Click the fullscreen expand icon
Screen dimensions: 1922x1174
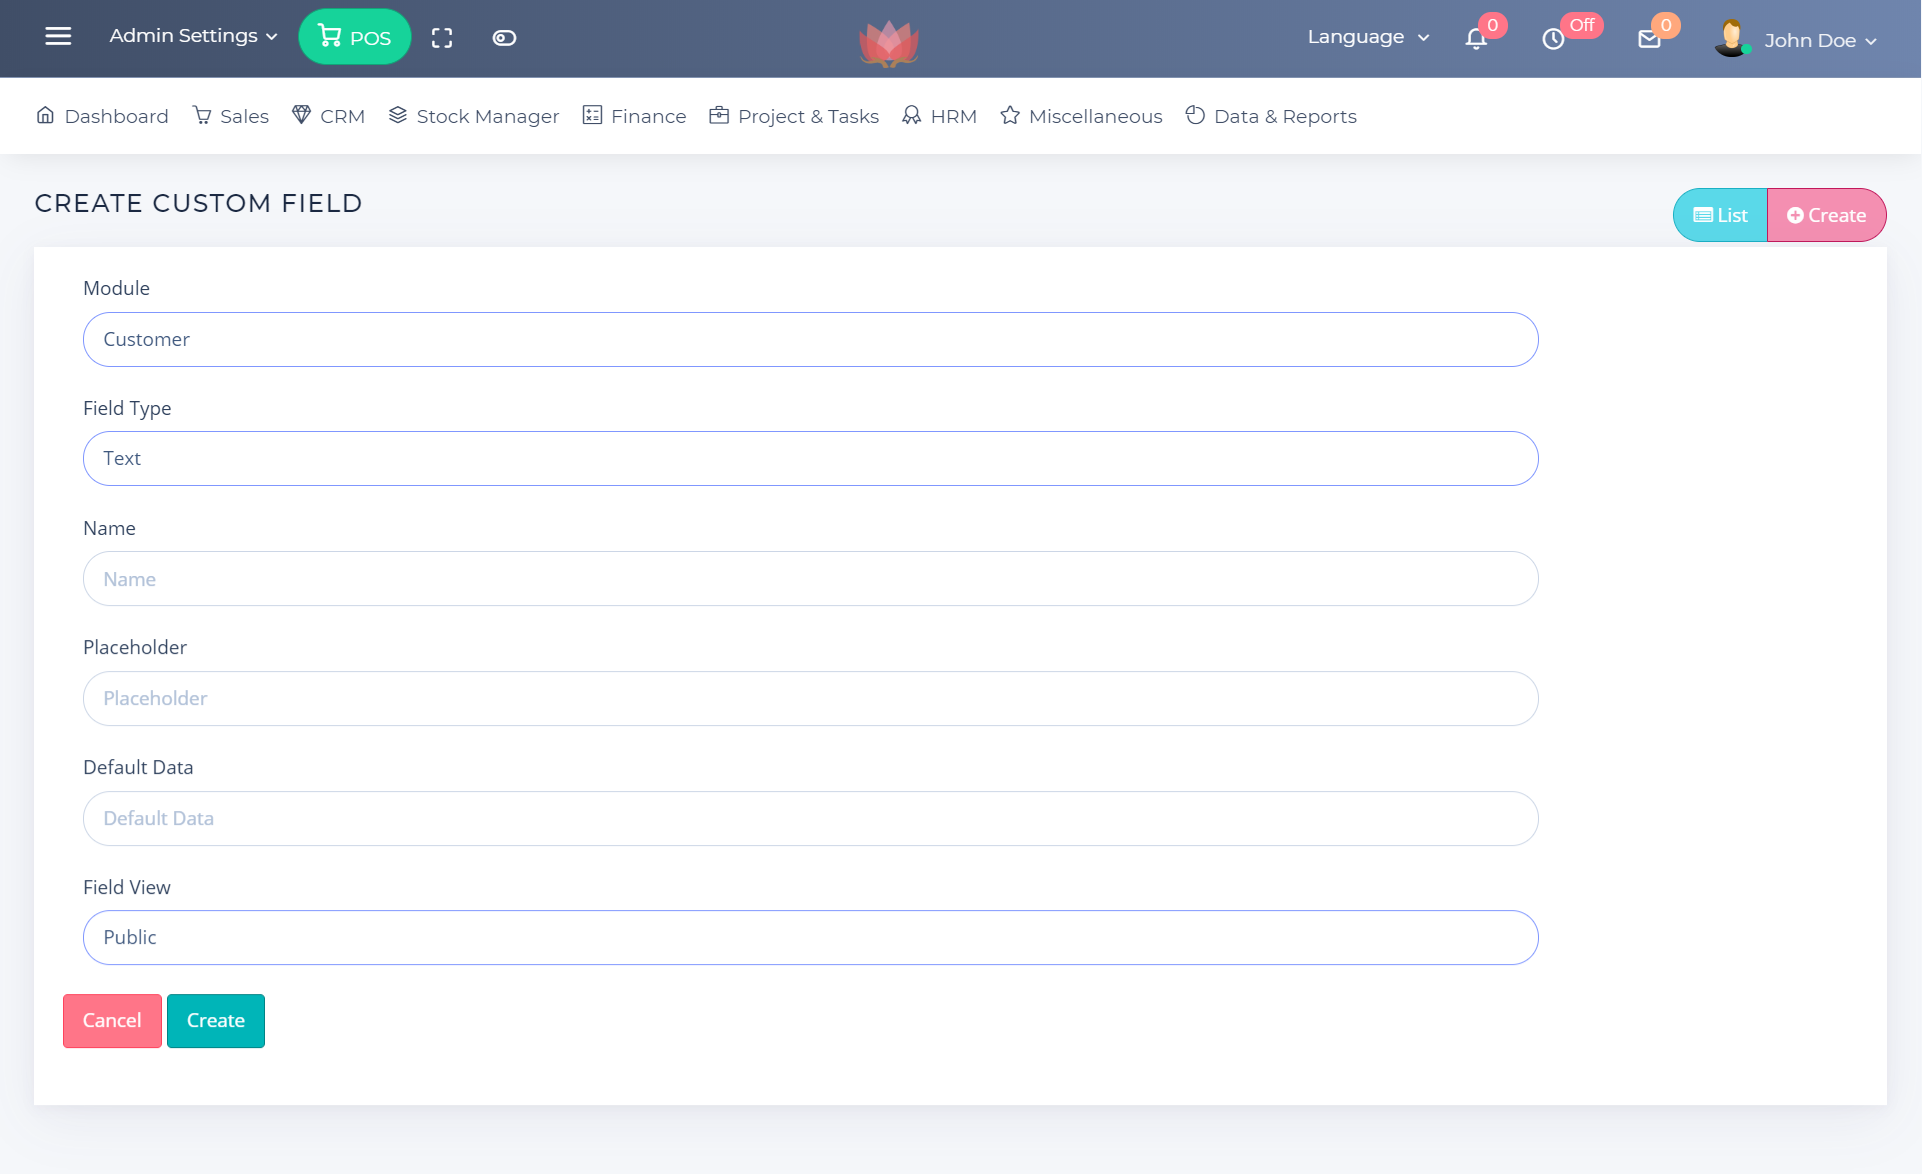(442, 38)
